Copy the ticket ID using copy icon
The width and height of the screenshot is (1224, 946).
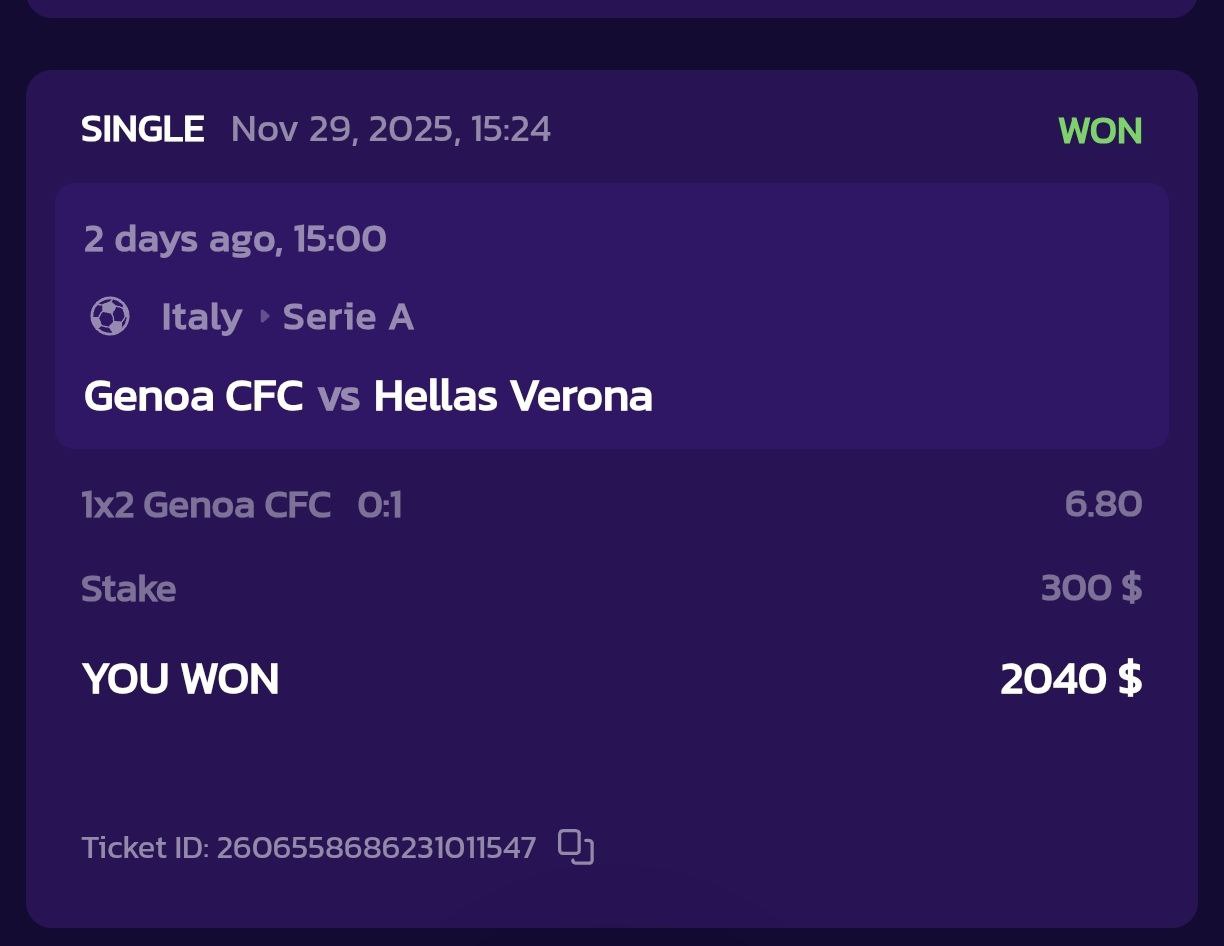(576, 847)
